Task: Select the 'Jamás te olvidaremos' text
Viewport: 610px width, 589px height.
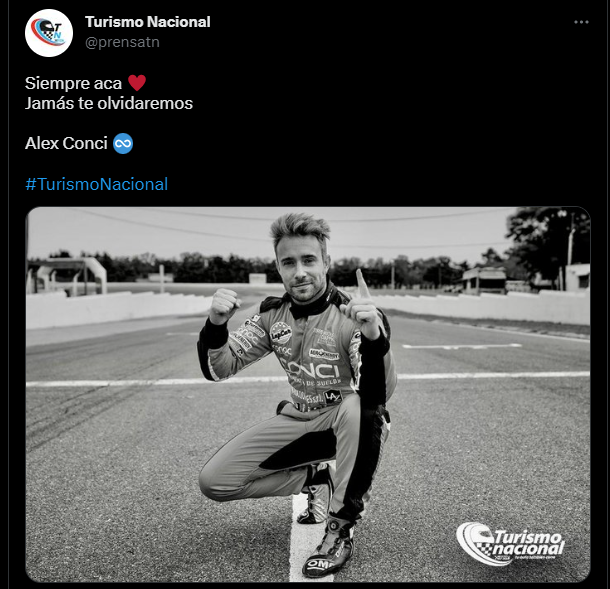Action: coord(109,103)
